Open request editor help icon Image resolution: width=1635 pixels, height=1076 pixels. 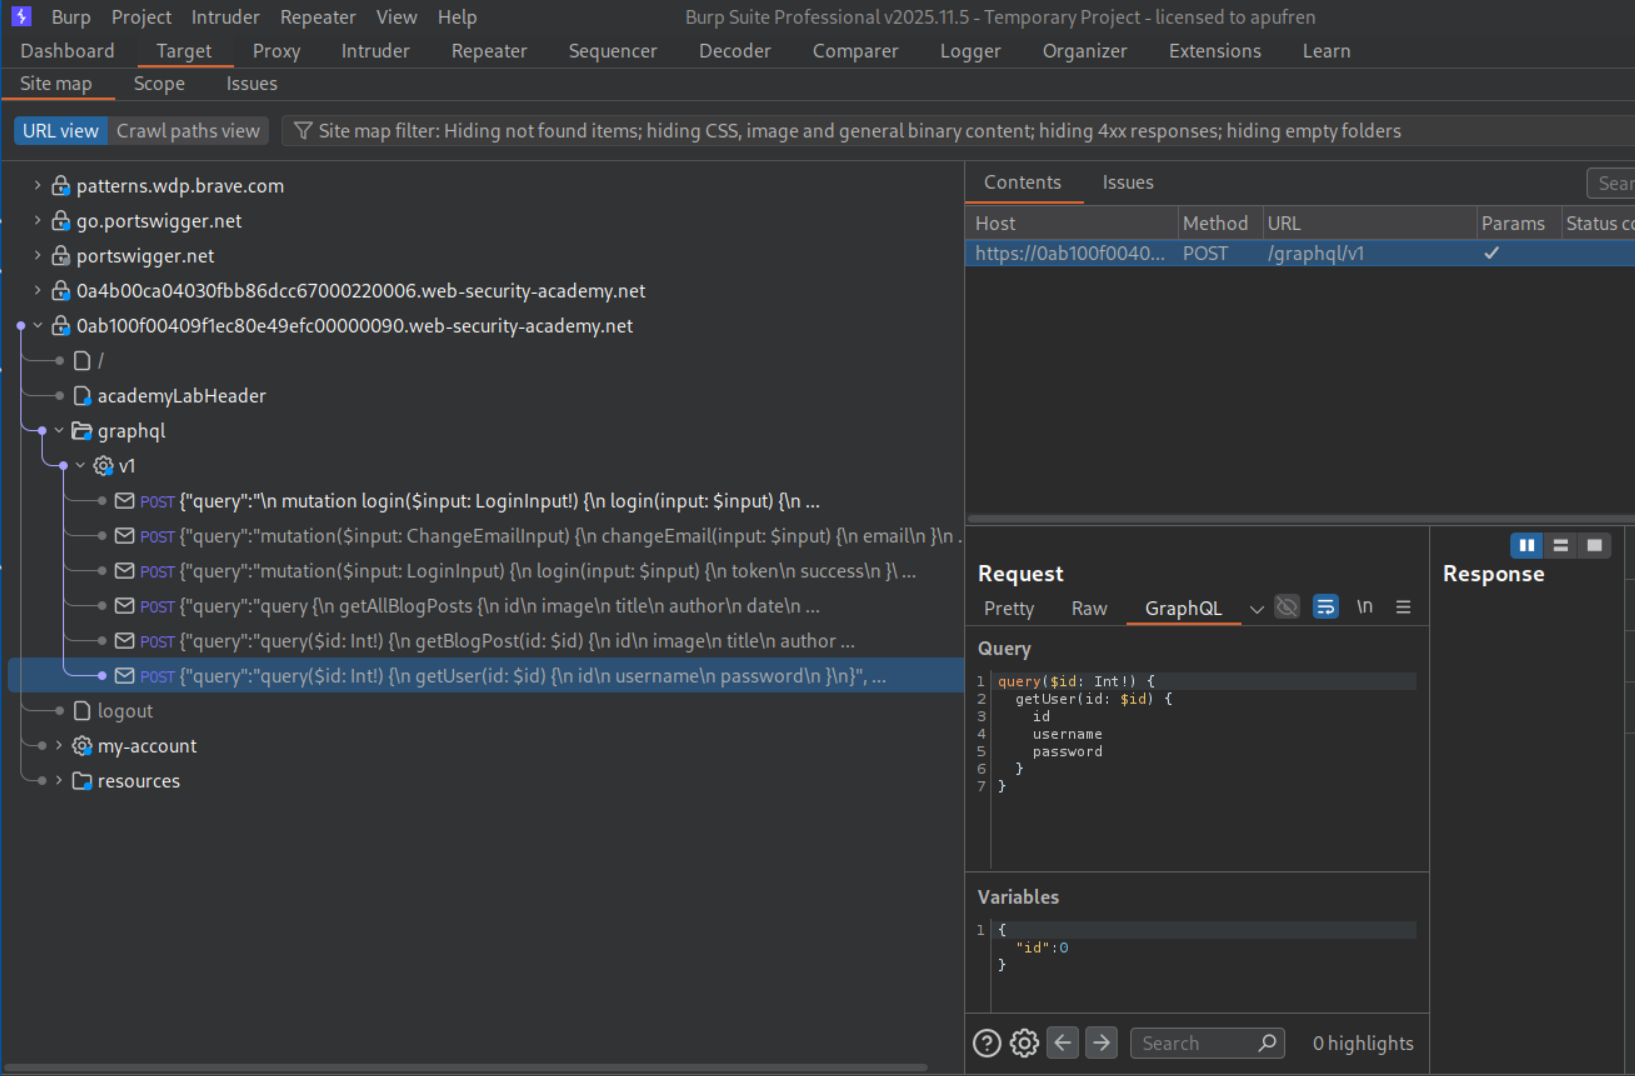(986, 1043)
